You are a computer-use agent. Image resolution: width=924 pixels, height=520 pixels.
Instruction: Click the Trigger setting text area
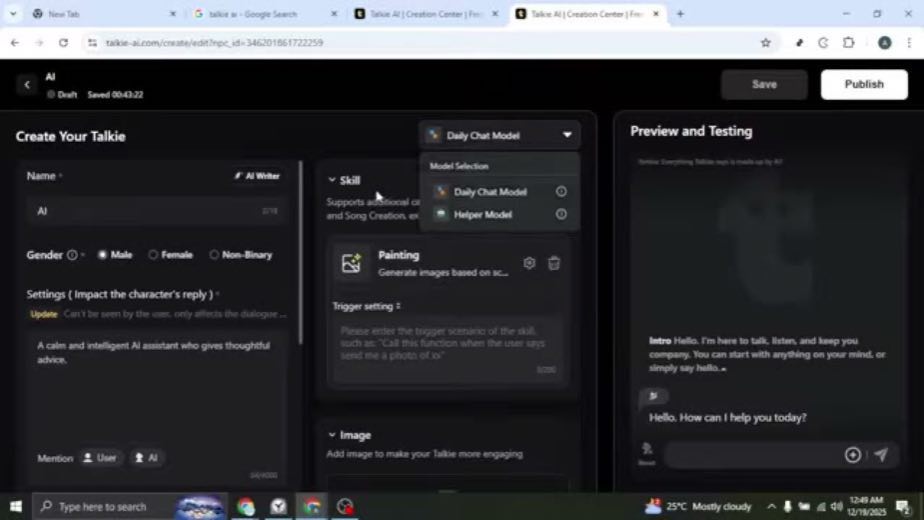click(x=448, y=351)
